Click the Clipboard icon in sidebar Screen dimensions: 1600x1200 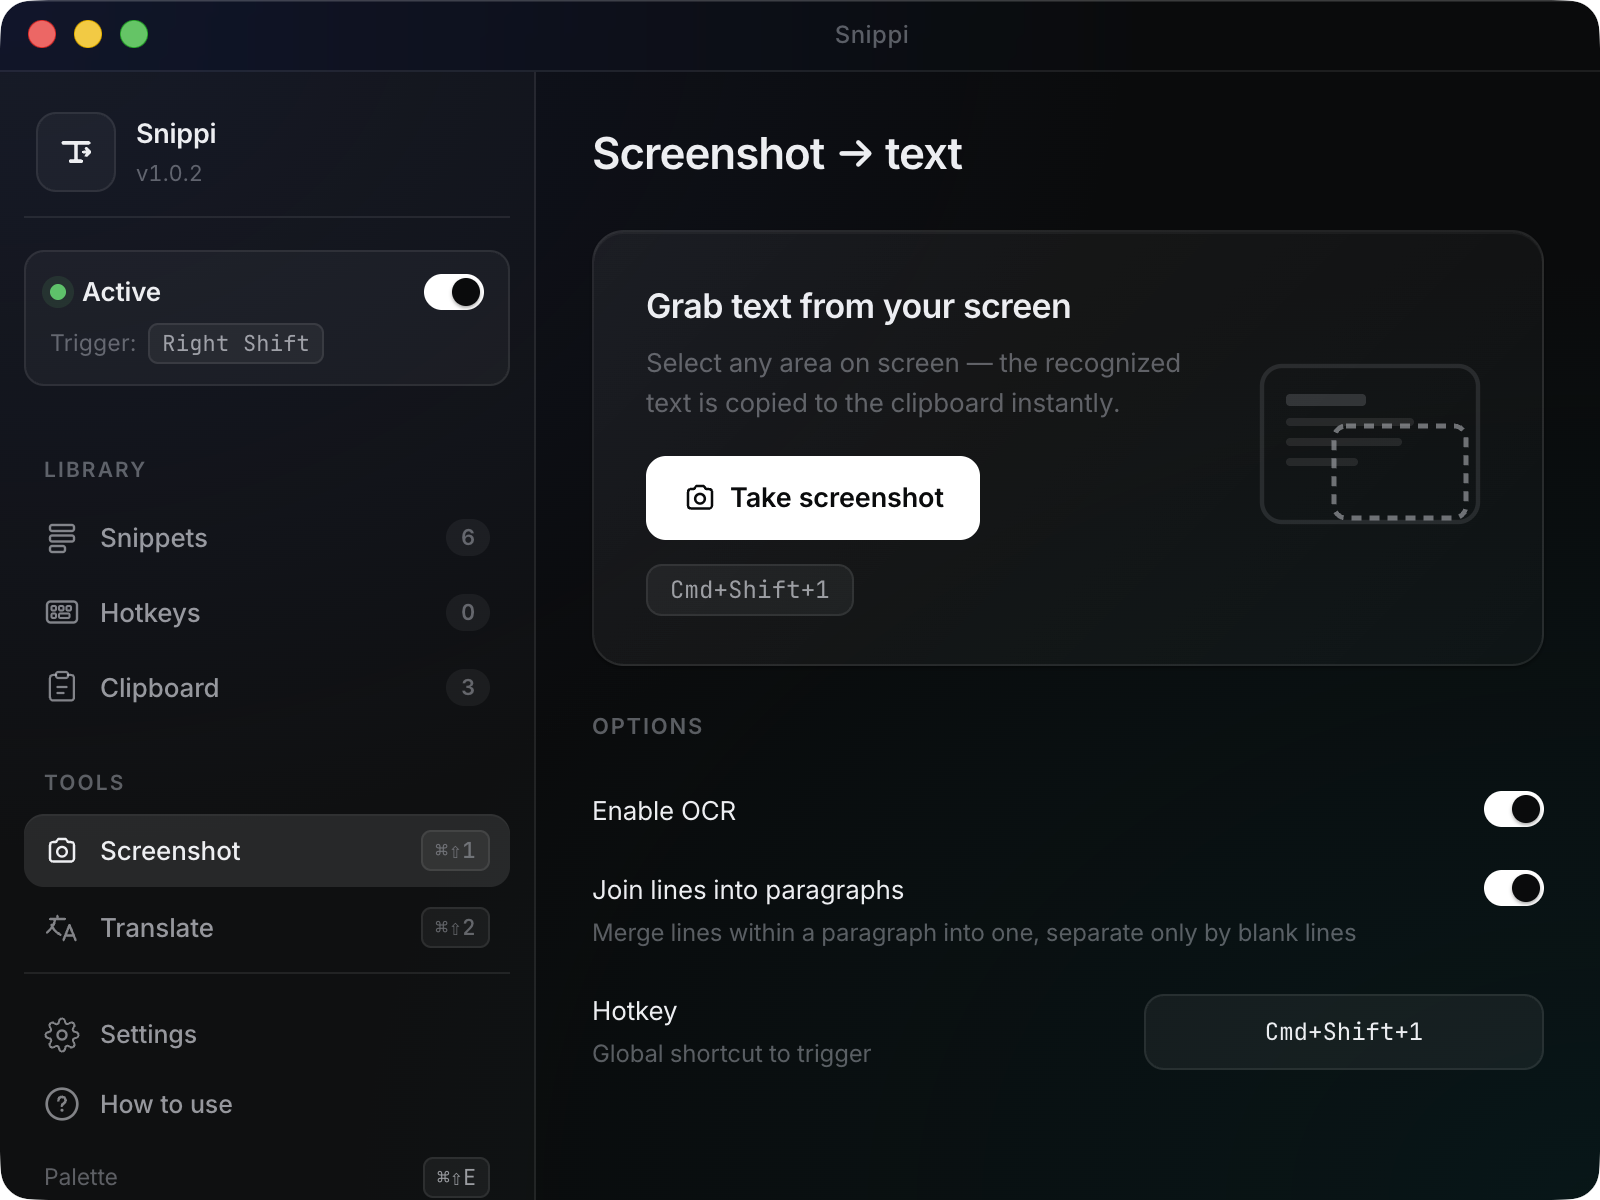pyautogui.click(x=62, y=687)
